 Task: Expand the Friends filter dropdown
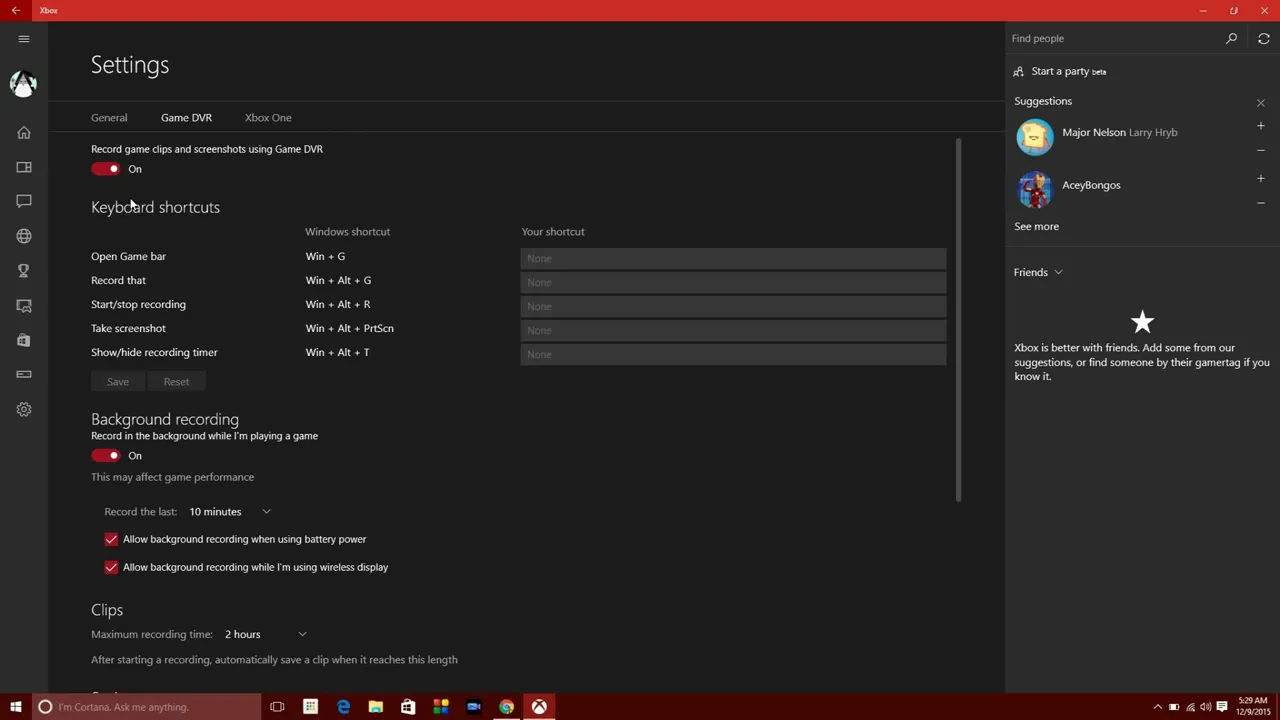(1038, 272)
